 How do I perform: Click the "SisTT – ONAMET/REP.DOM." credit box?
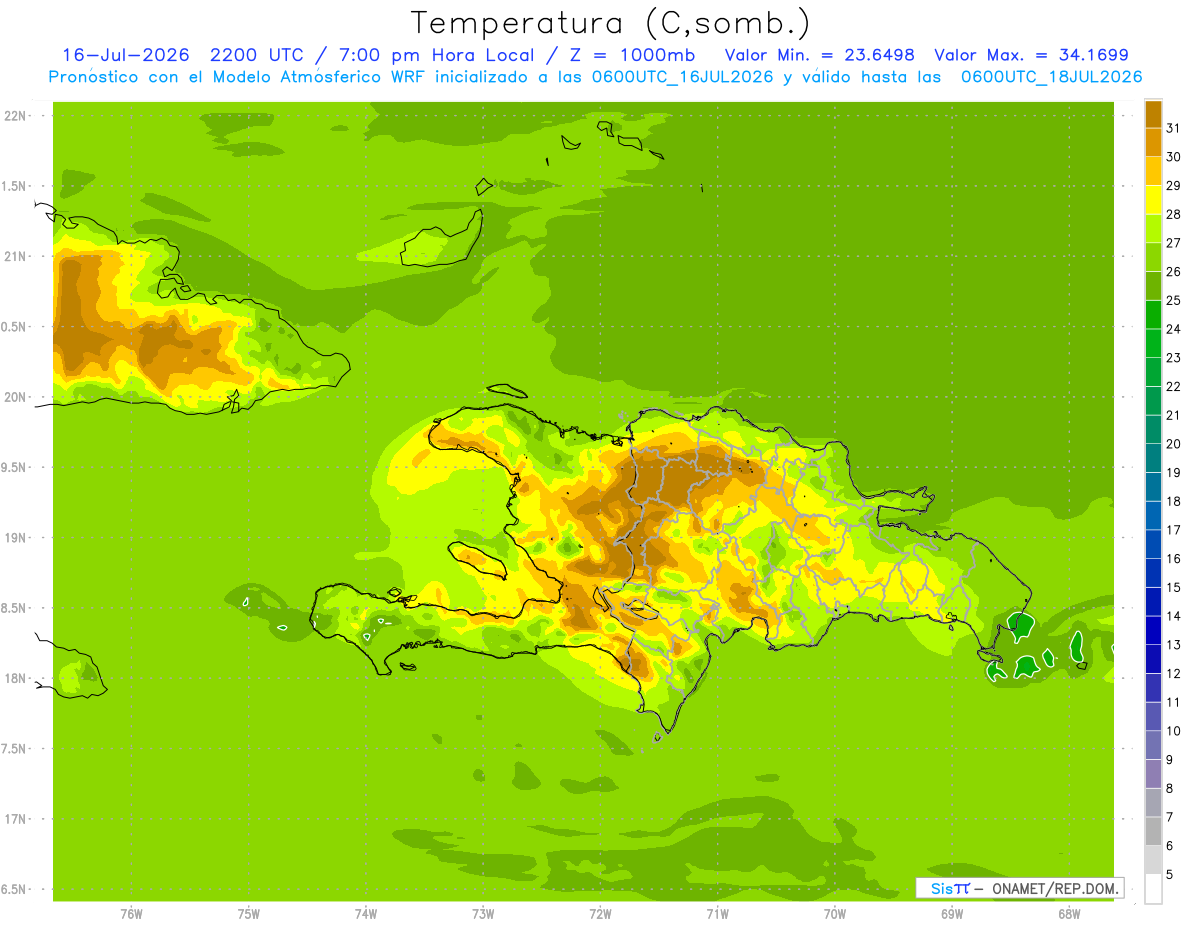click(1020, 888)
